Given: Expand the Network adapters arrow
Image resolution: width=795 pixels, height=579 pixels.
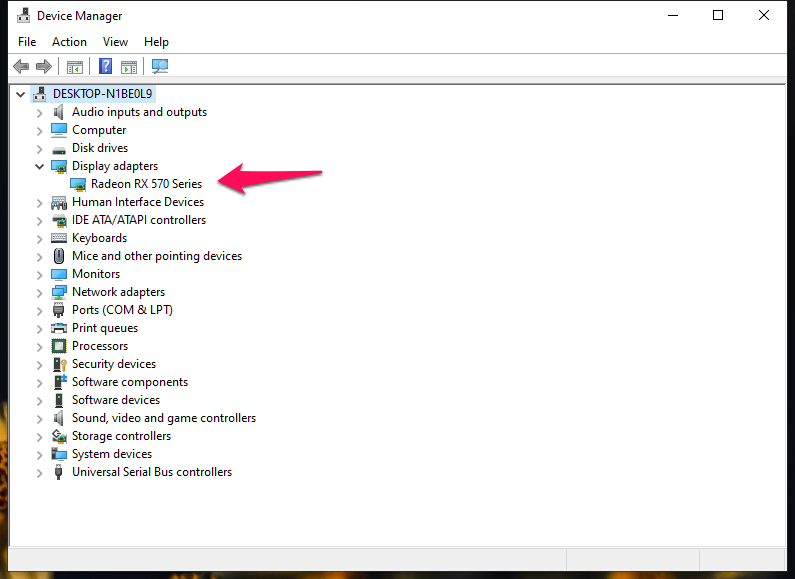Looking at the screenshot, I should pos(40,293).
